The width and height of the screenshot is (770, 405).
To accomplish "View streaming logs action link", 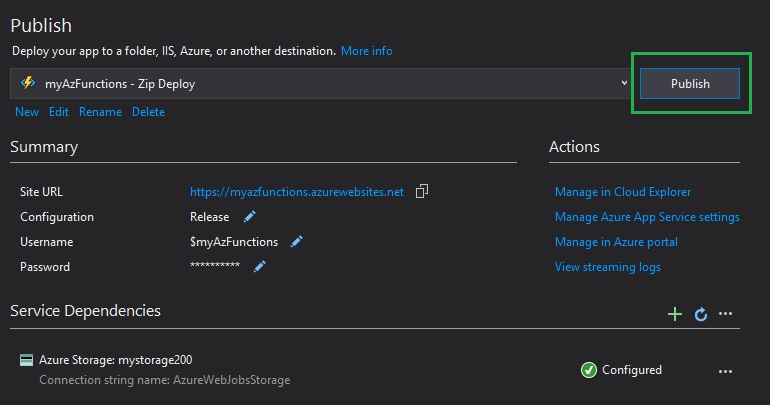I will point(607,267).
